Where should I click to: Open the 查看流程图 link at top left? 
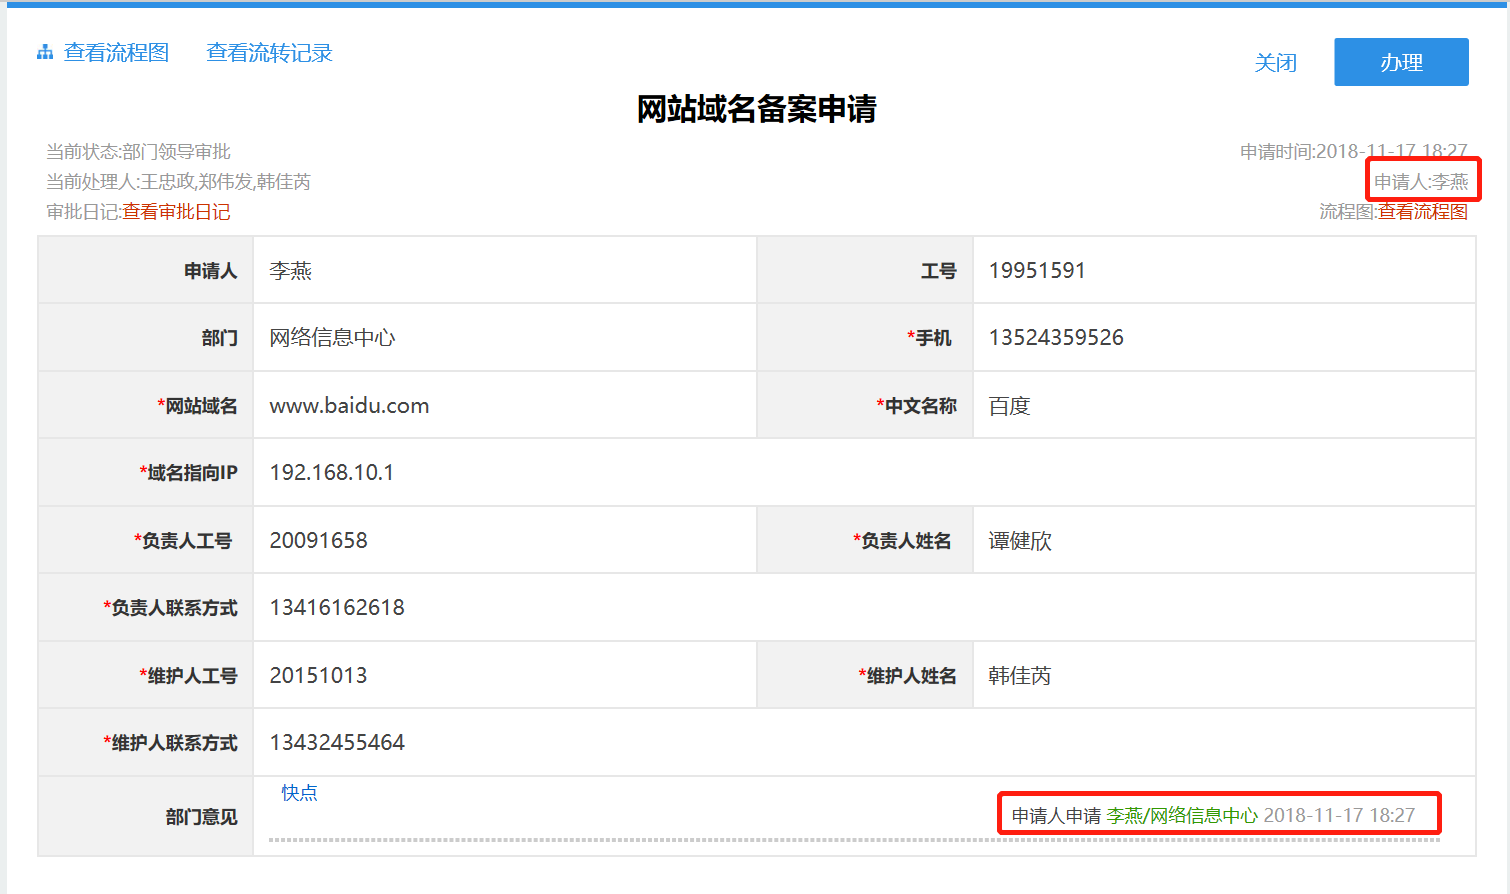click(116, 53)
